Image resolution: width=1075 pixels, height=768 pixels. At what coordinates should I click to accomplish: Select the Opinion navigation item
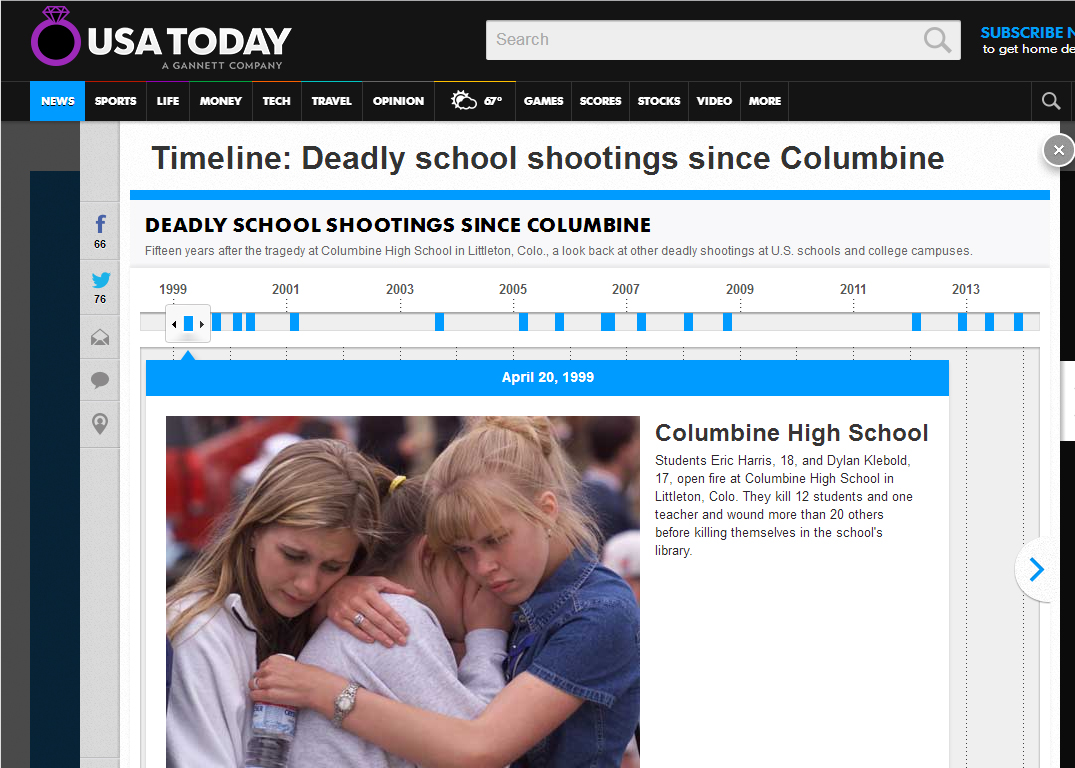(398, 101)
